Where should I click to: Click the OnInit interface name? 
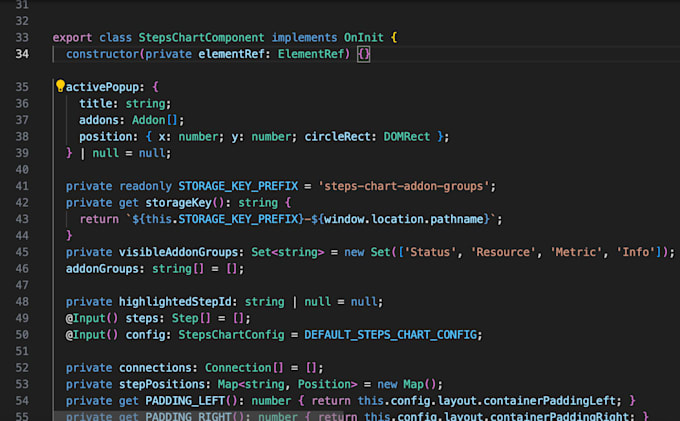click(363, 38)
